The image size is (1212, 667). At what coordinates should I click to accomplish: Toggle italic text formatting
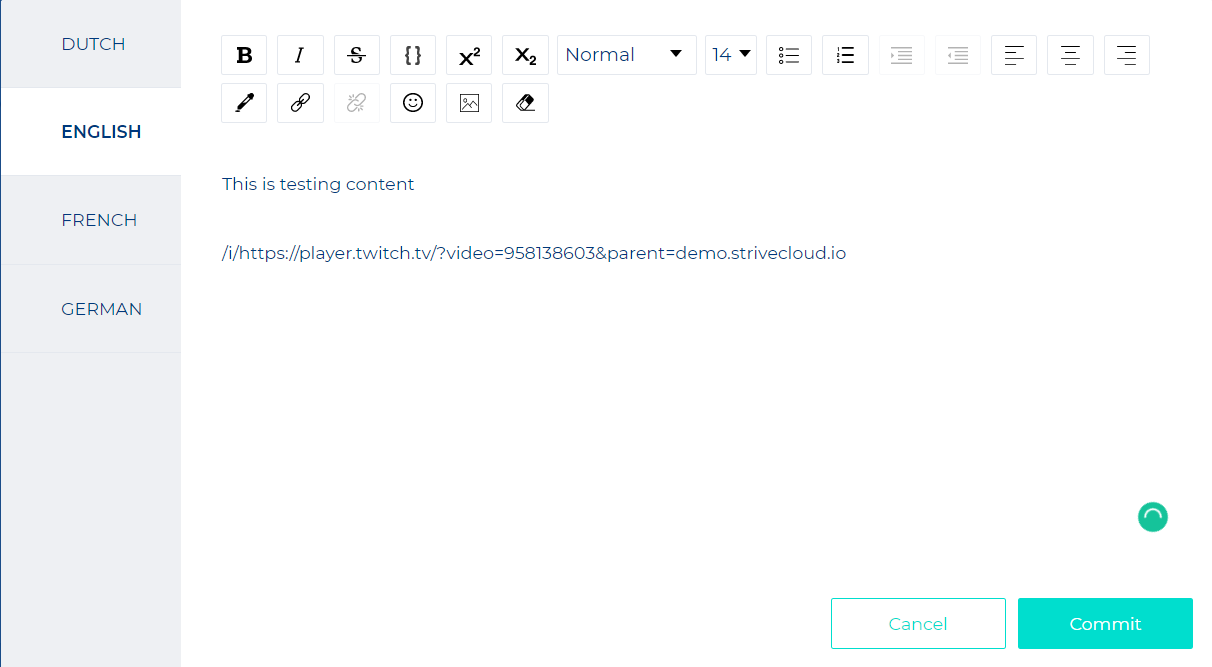[300, 55]
